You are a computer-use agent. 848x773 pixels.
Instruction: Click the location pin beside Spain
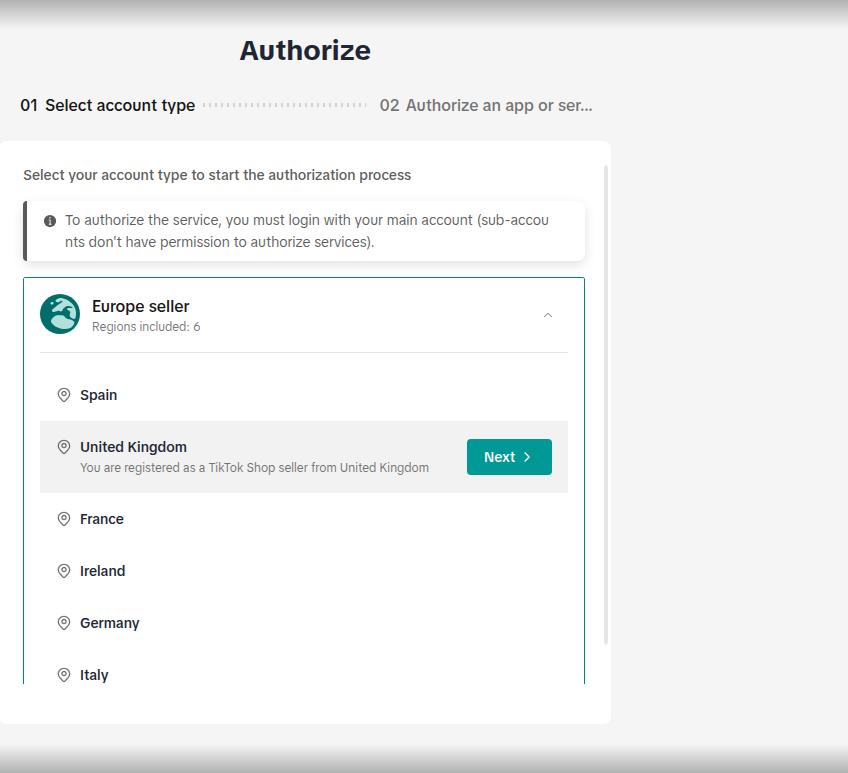coord(64,395)
